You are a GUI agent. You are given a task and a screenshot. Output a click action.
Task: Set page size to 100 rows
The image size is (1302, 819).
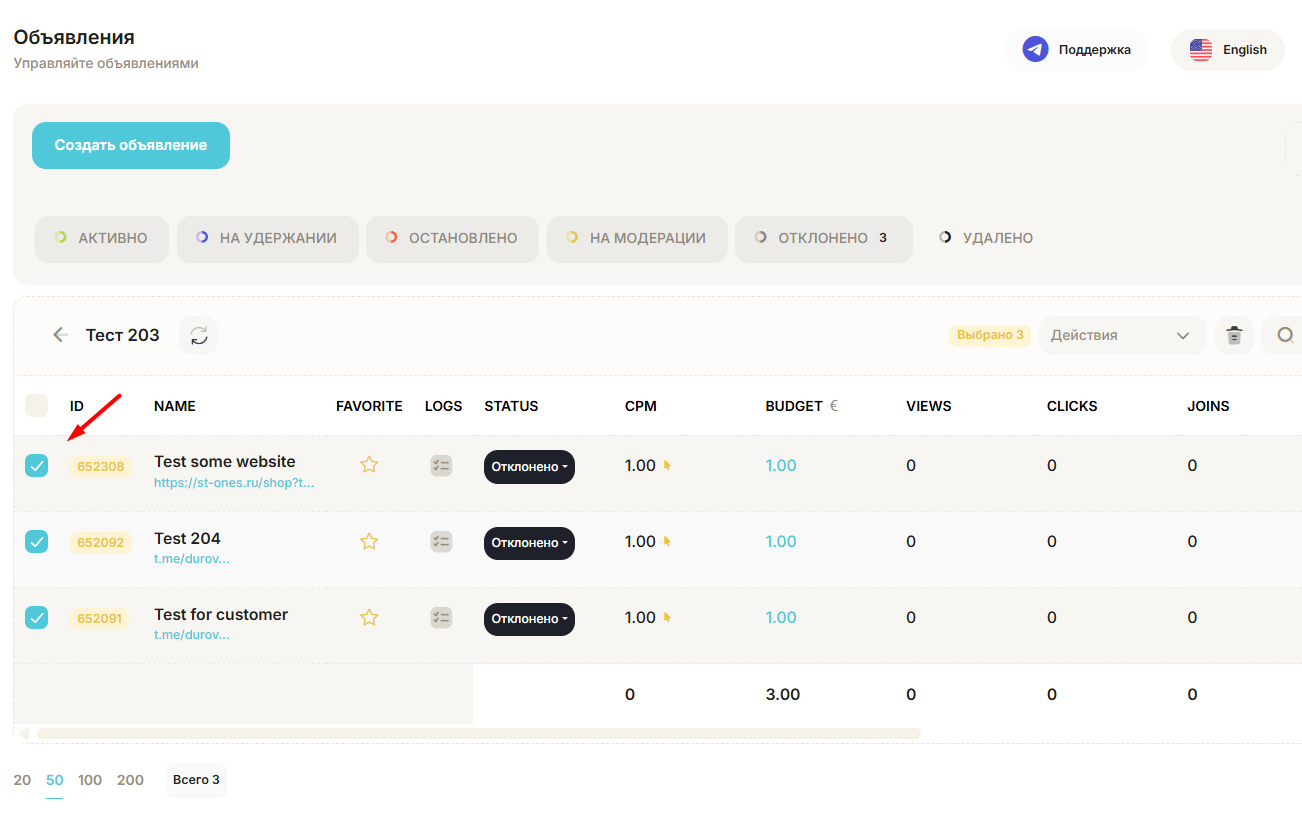click(x=90, y=780)
